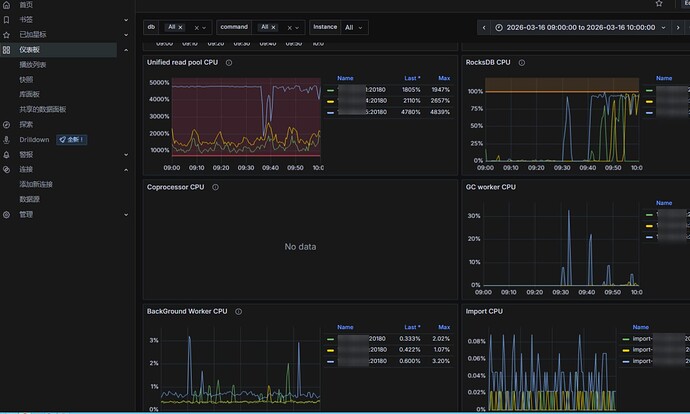The height and width of the screenshot is (414, 690).
Task: Click the 连接 connections icon
Action: pos(6,169)
